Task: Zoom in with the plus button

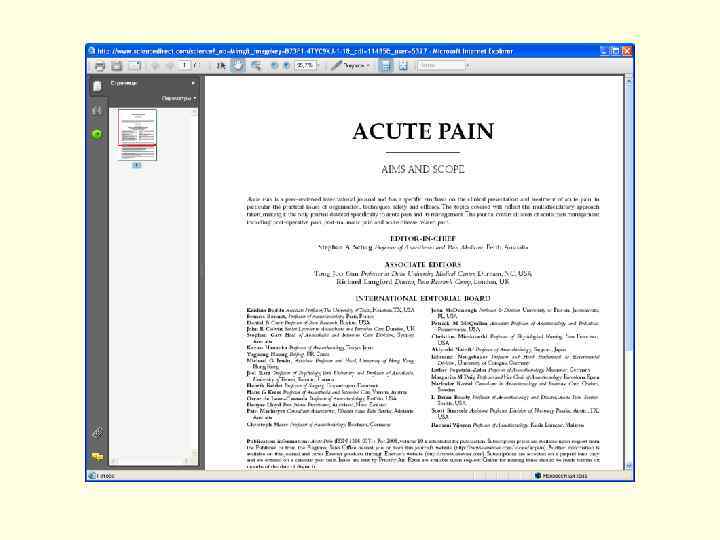Action: 287,66
